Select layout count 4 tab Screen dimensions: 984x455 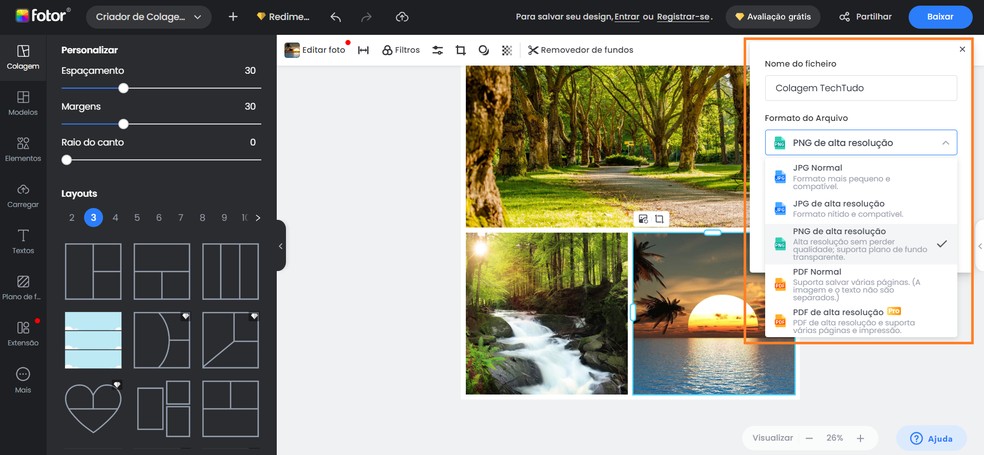(x=115, y=217)
